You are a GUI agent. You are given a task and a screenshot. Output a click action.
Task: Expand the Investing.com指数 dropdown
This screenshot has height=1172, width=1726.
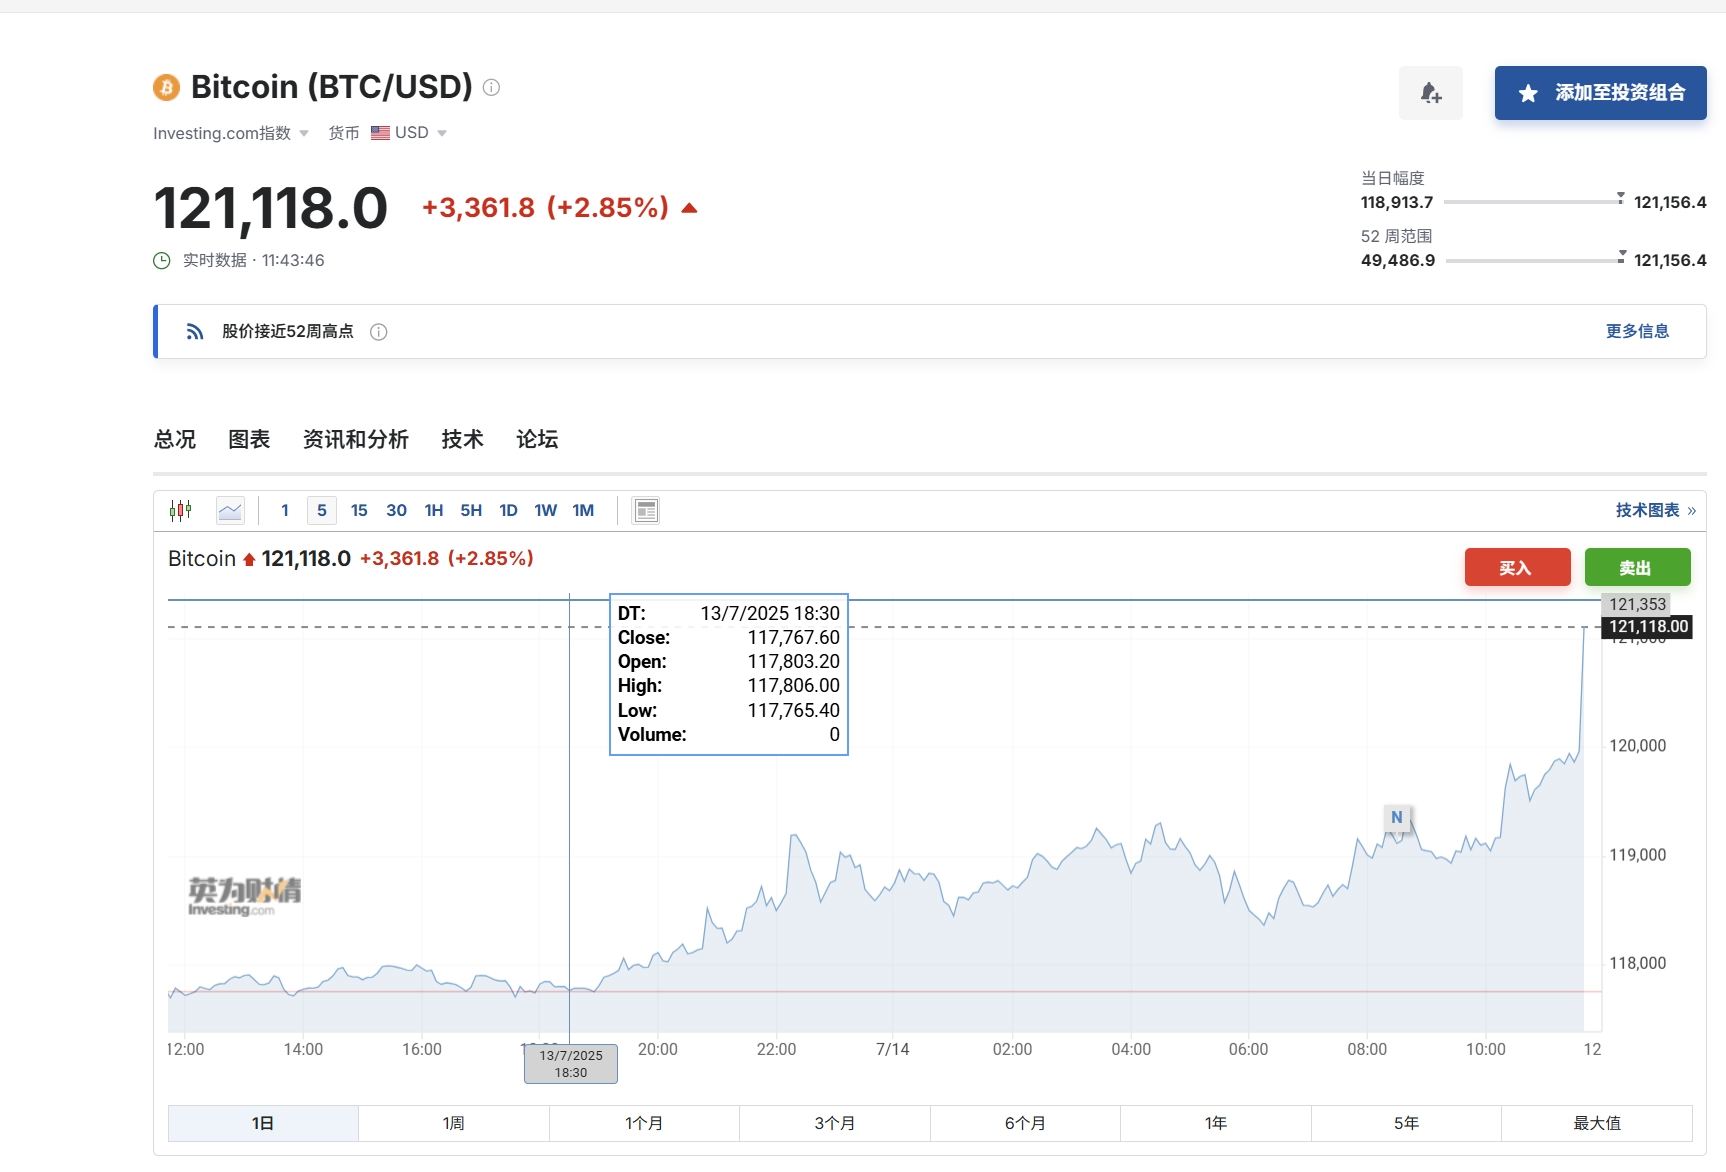tap(230, 133)
